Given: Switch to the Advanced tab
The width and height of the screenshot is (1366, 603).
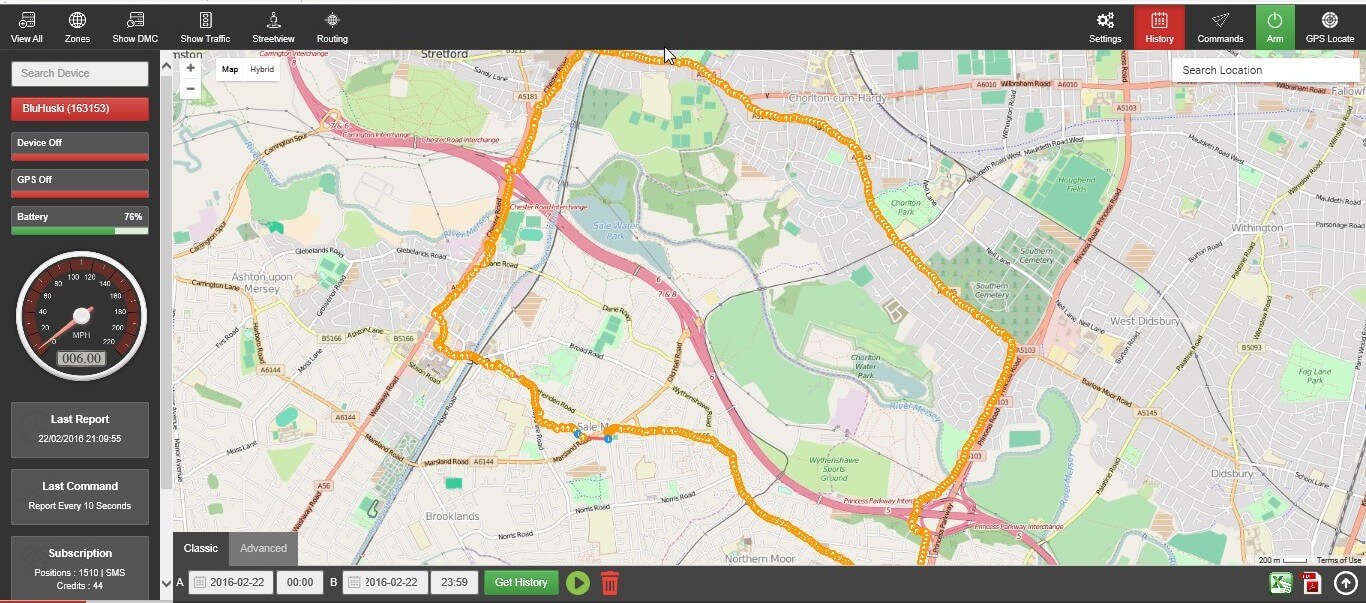Looking at the screenshot, I should 263,548.
